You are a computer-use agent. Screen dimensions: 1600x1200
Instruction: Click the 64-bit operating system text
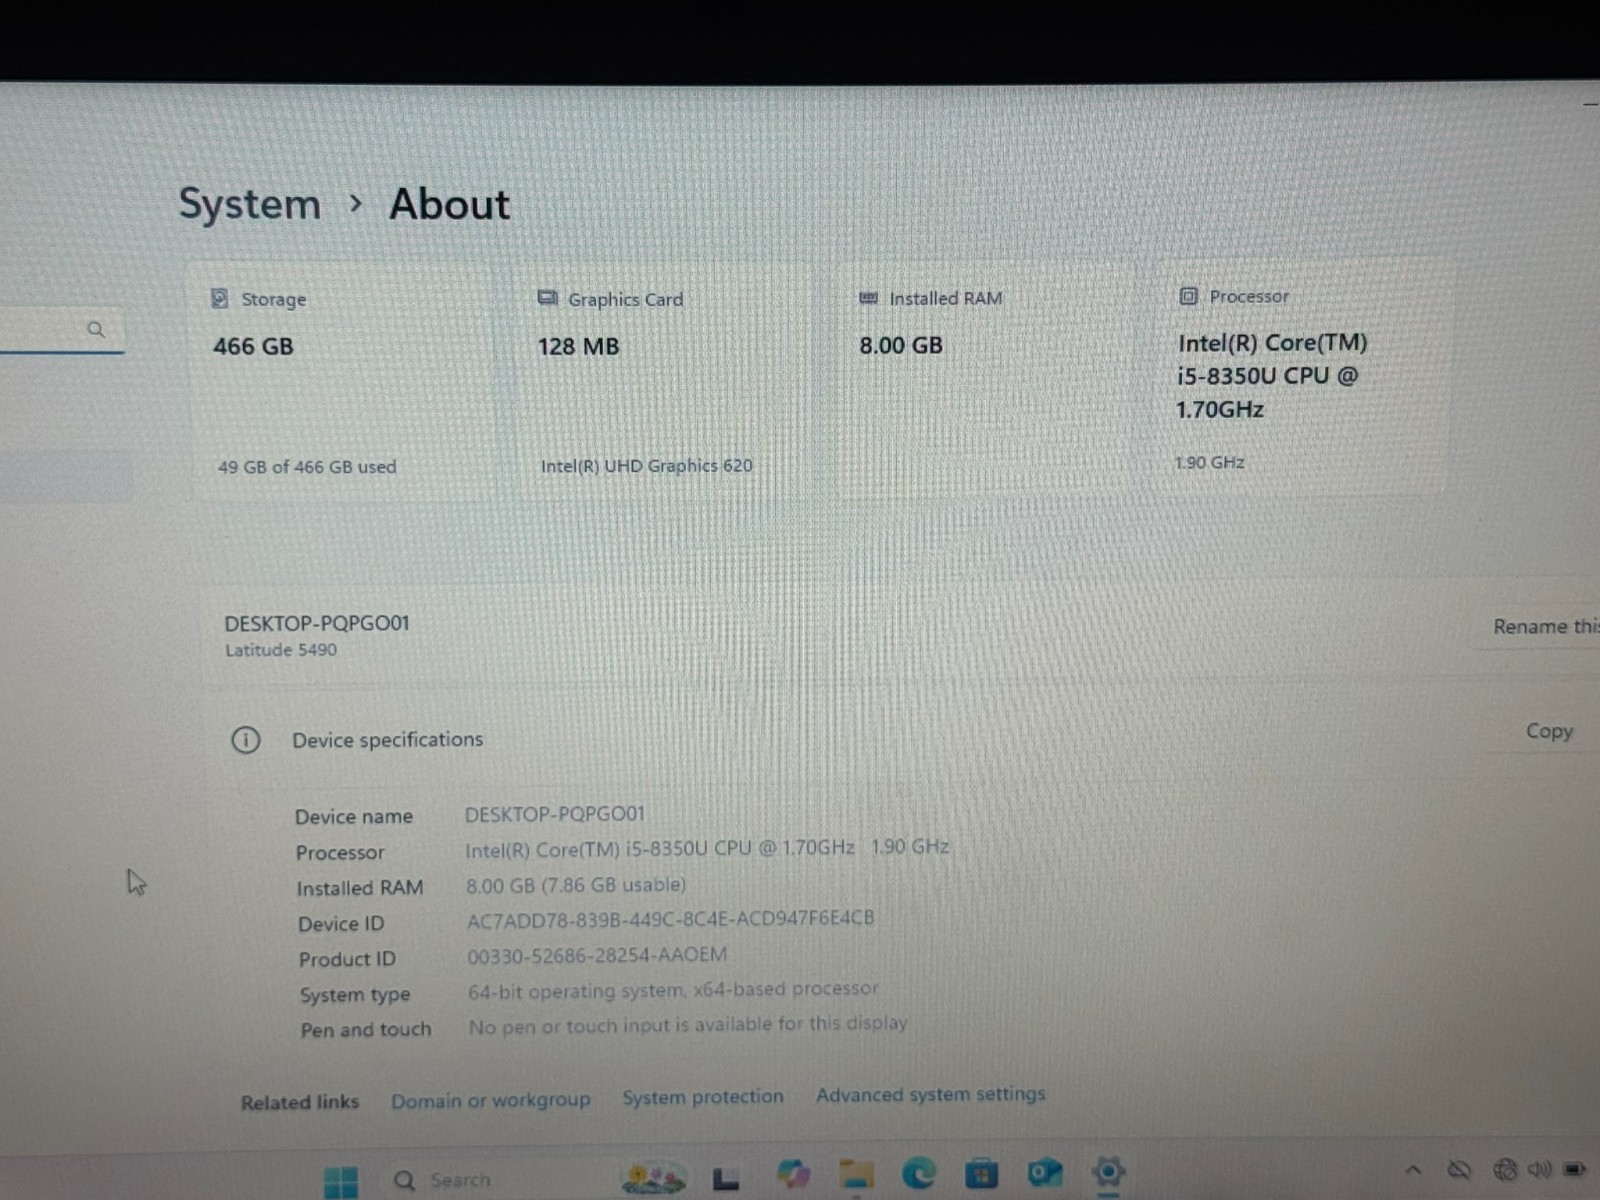point(673,990)
